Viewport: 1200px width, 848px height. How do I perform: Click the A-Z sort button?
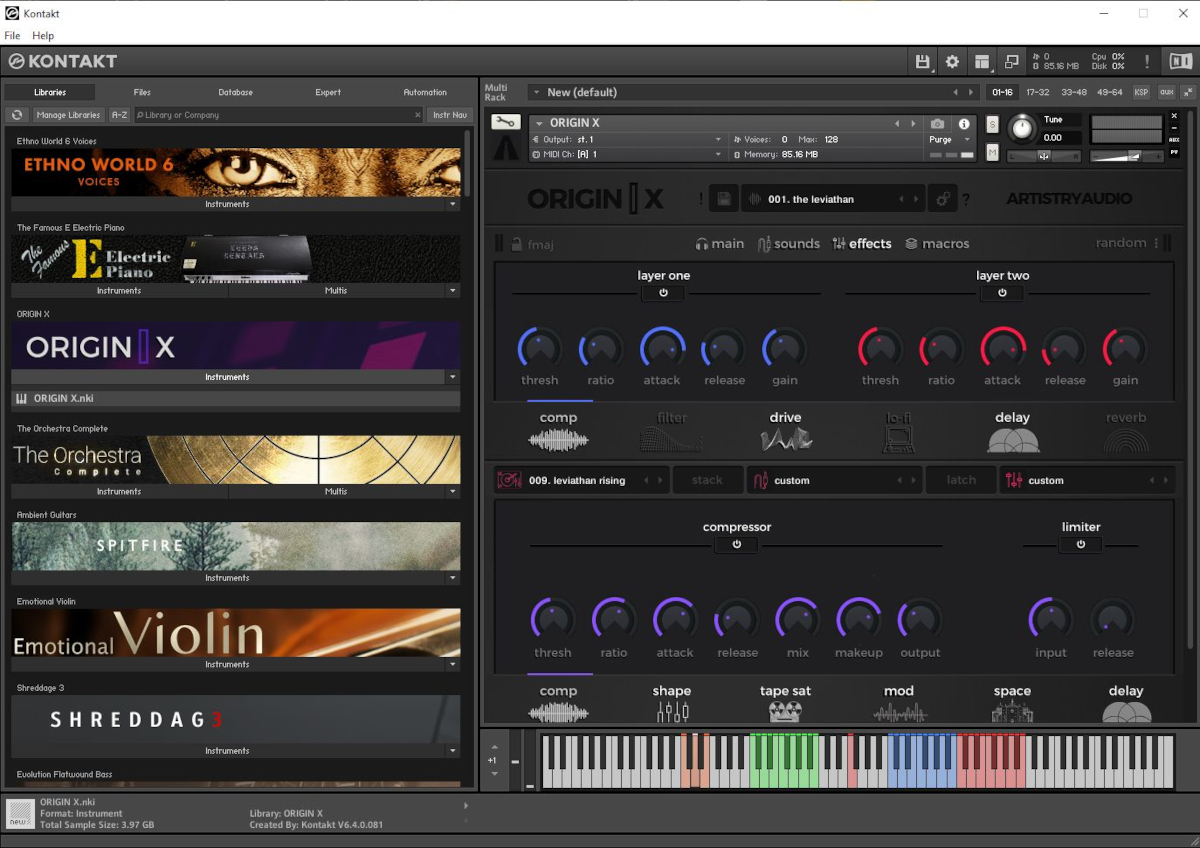point(119,115)
